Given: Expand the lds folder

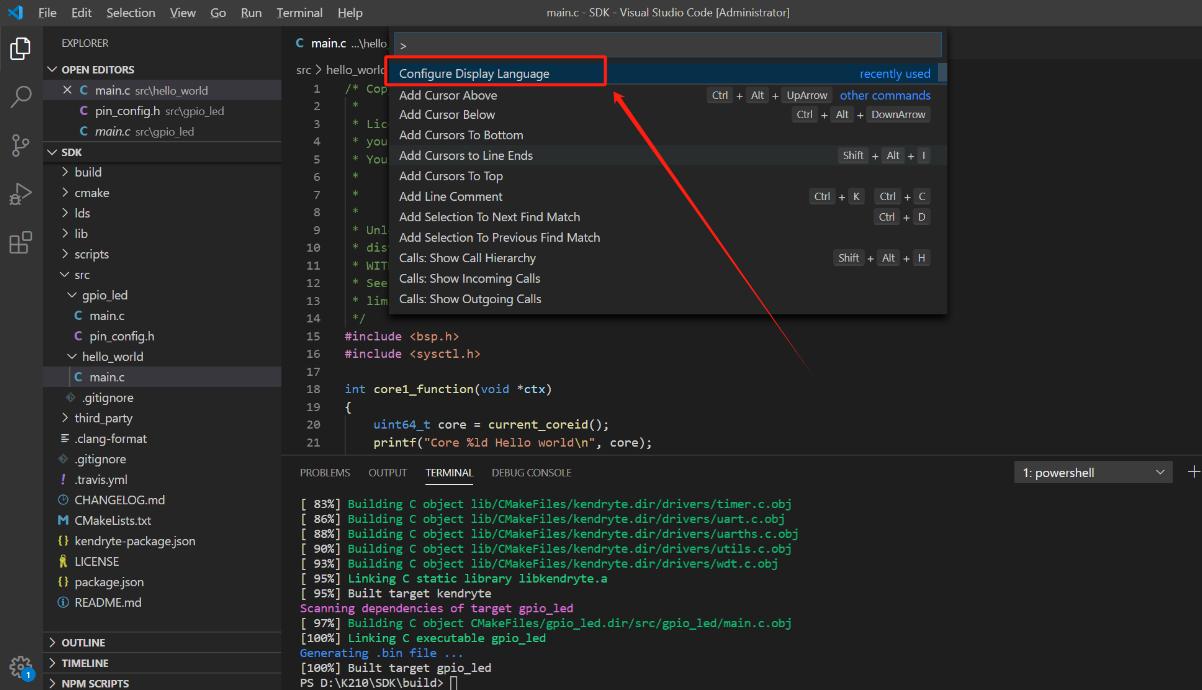Looking at the screenshot, I should (163, 213).
